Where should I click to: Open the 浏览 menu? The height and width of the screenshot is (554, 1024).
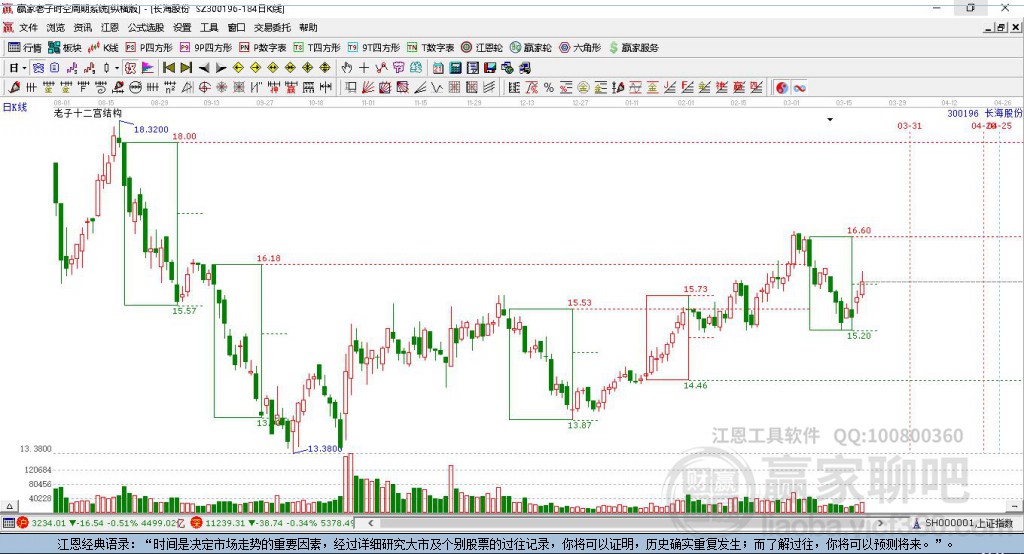coord(56,27)
